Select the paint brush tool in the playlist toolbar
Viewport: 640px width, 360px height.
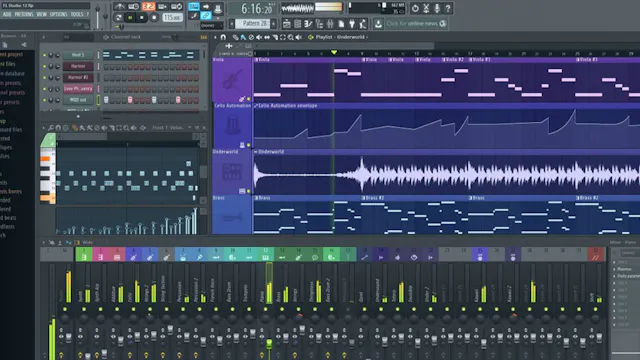coord(244,37)
